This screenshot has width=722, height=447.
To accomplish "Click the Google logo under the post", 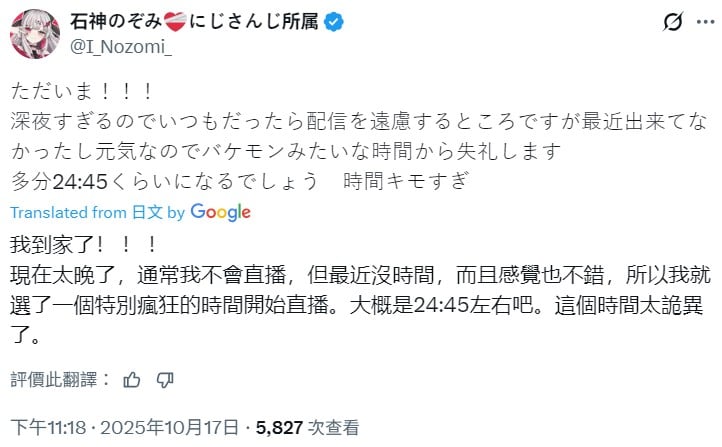I will (220, 212).
